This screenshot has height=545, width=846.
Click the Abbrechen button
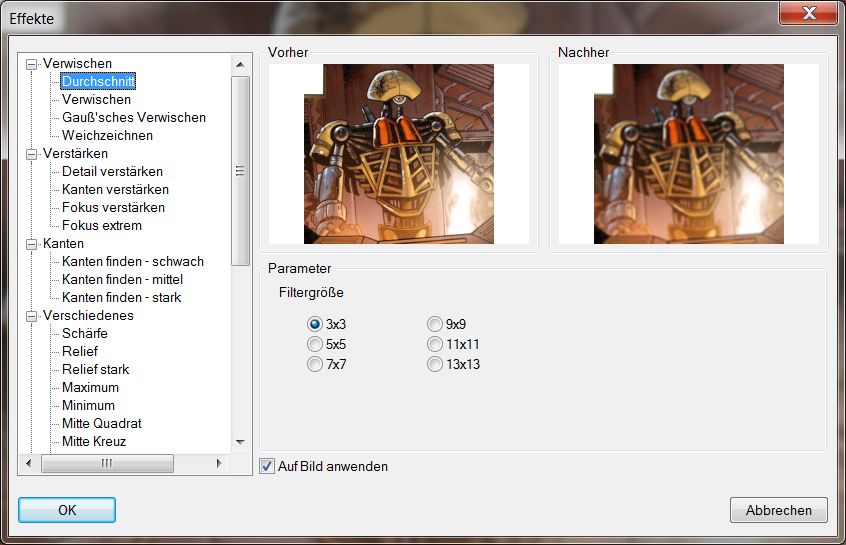(779, 510)
